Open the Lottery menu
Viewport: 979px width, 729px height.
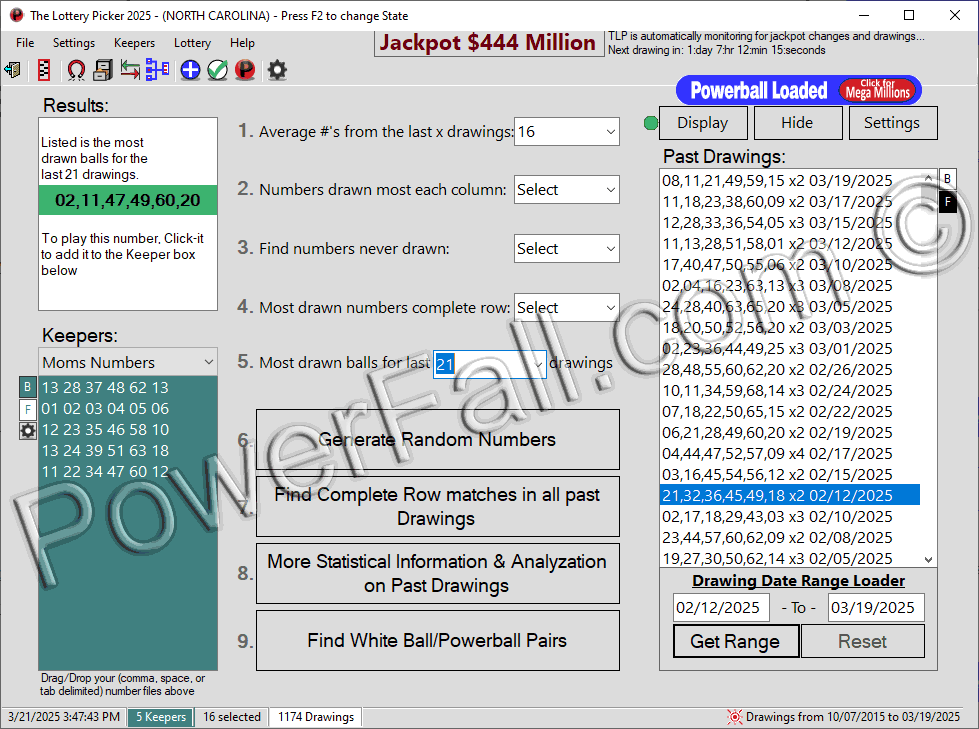coord(192,42)
